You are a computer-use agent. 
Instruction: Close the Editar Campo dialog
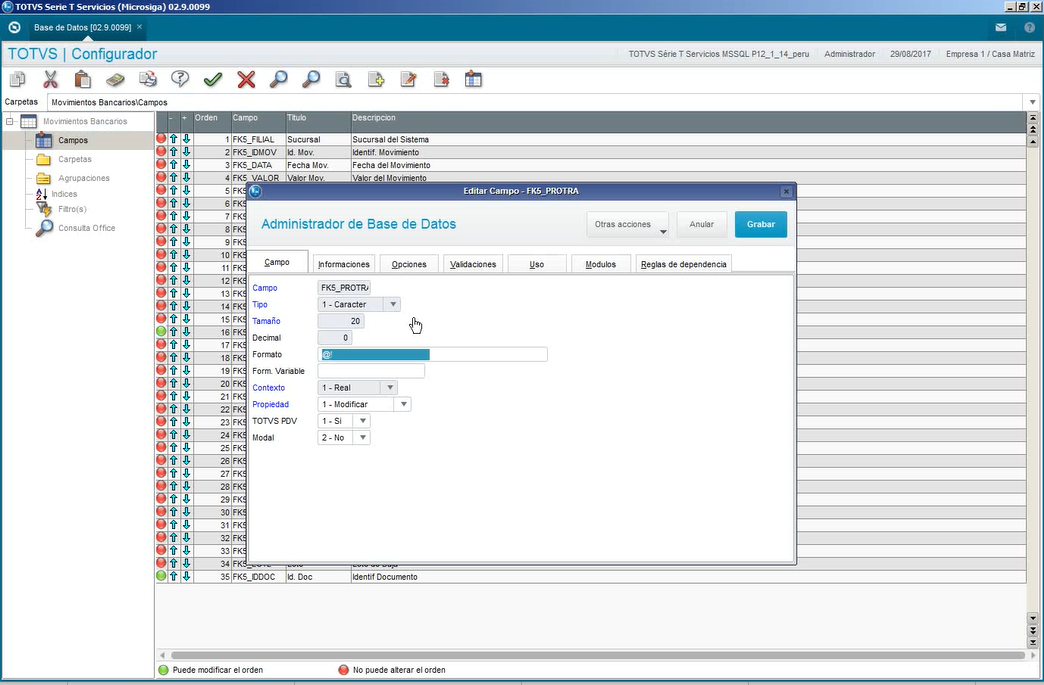786,192
